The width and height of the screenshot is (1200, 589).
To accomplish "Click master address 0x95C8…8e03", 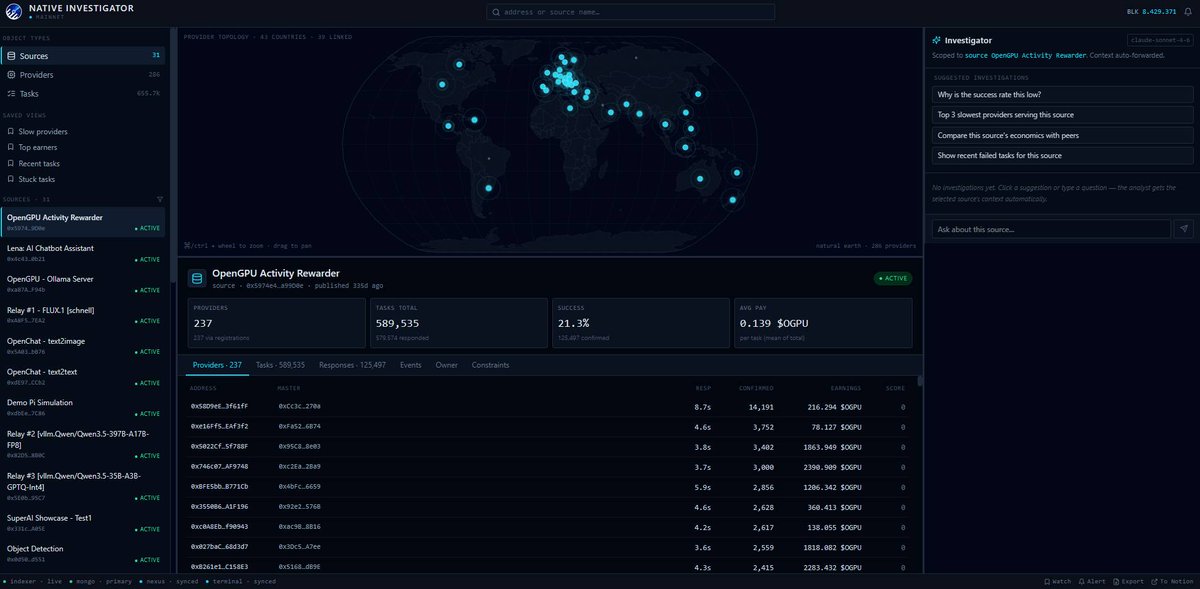I will [299, 446].
